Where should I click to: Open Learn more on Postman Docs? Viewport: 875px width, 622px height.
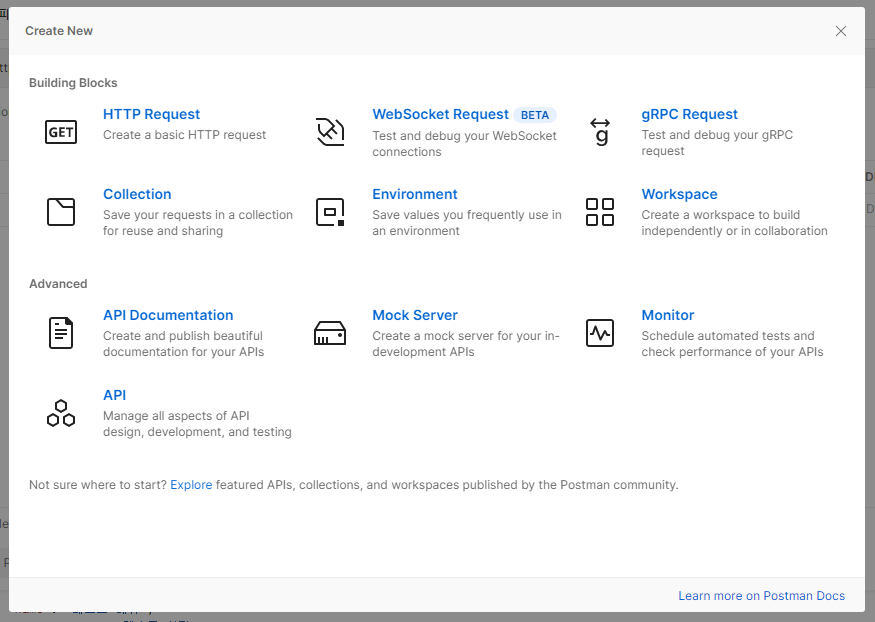coord(762,596)
